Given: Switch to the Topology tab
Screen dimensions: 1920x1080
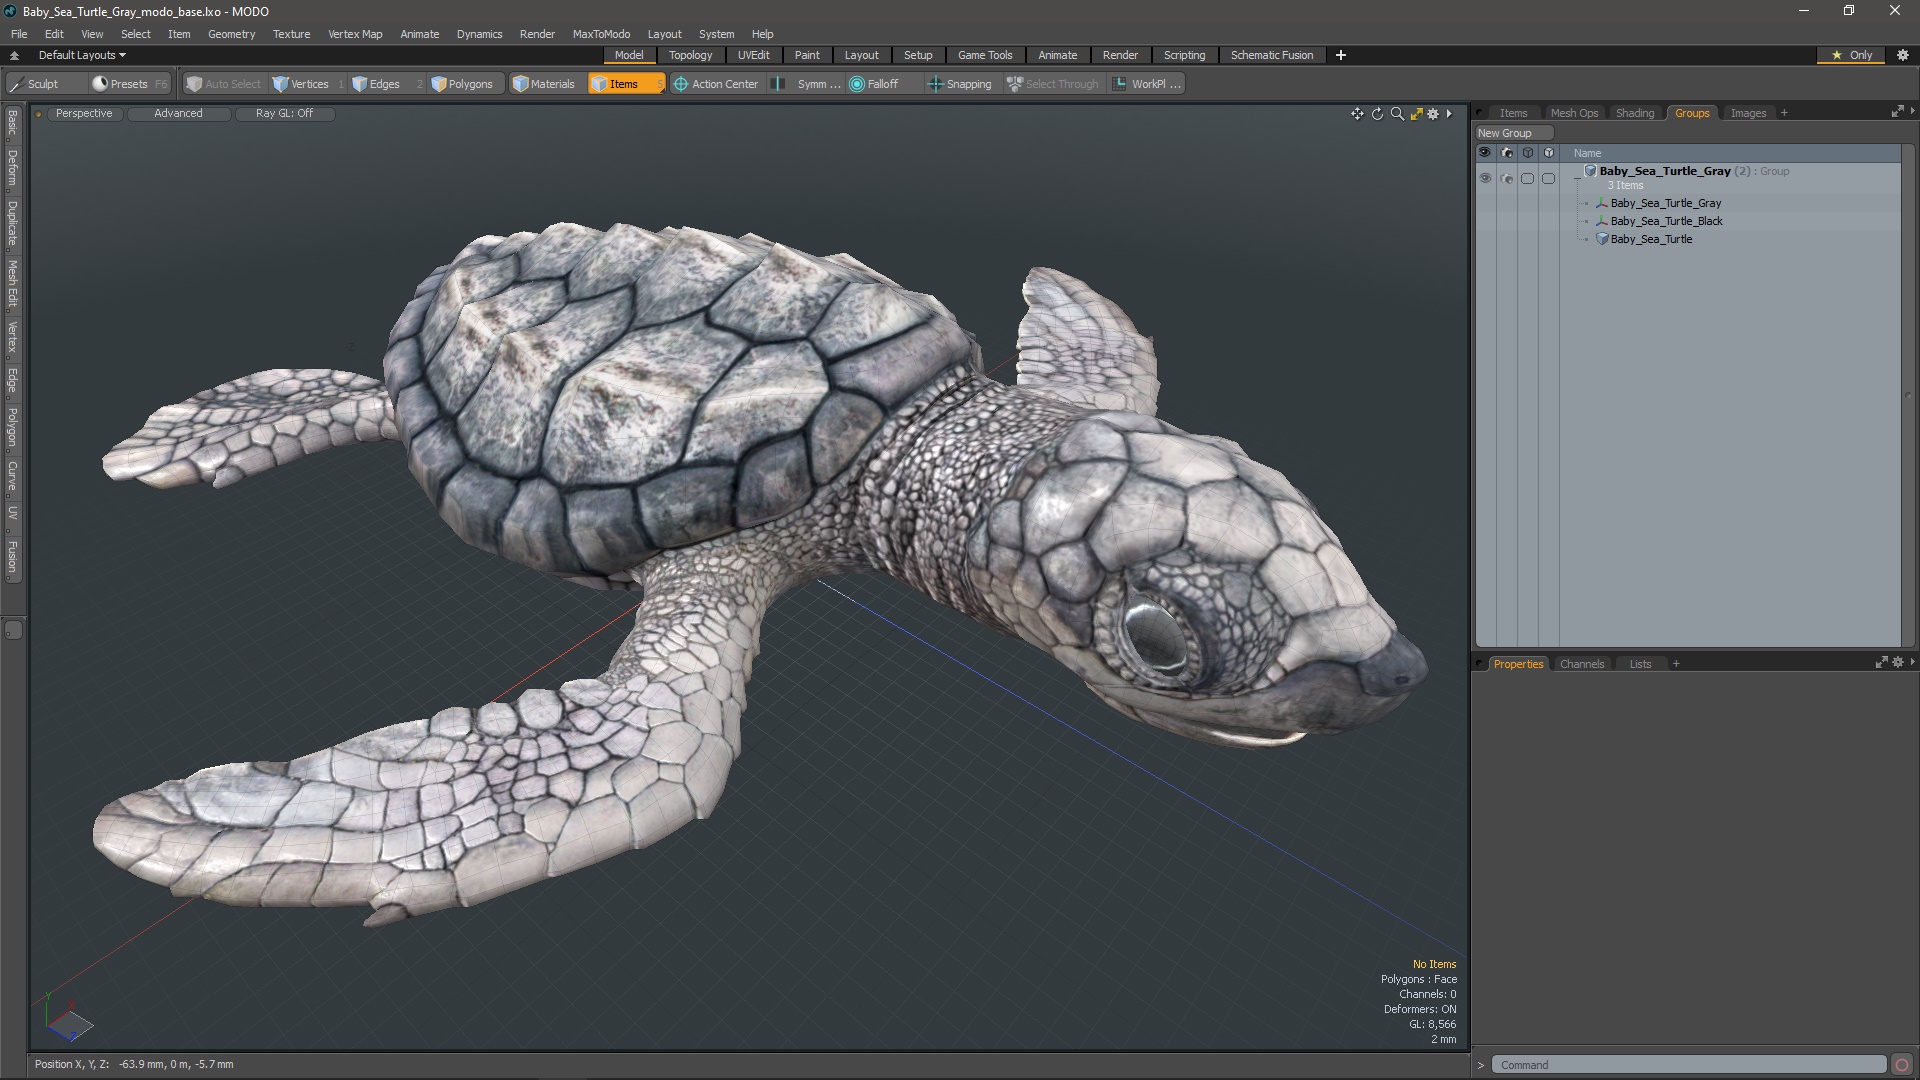Looking at the screenshot, I should [x=690, y=54].
